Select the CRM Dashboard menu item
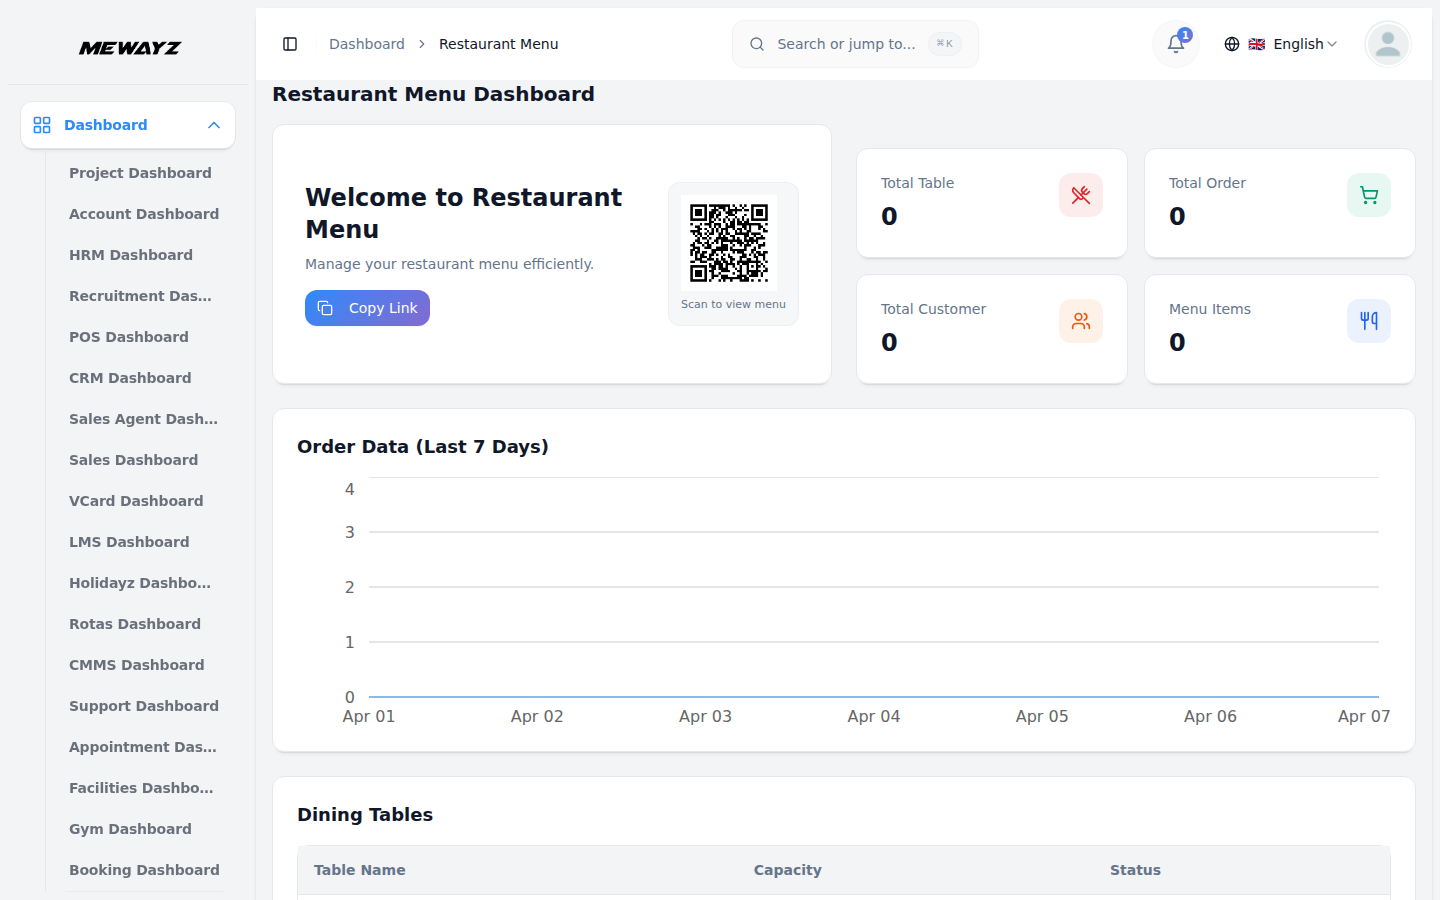Screen dimensions: 1440x900 coord(130,378)
